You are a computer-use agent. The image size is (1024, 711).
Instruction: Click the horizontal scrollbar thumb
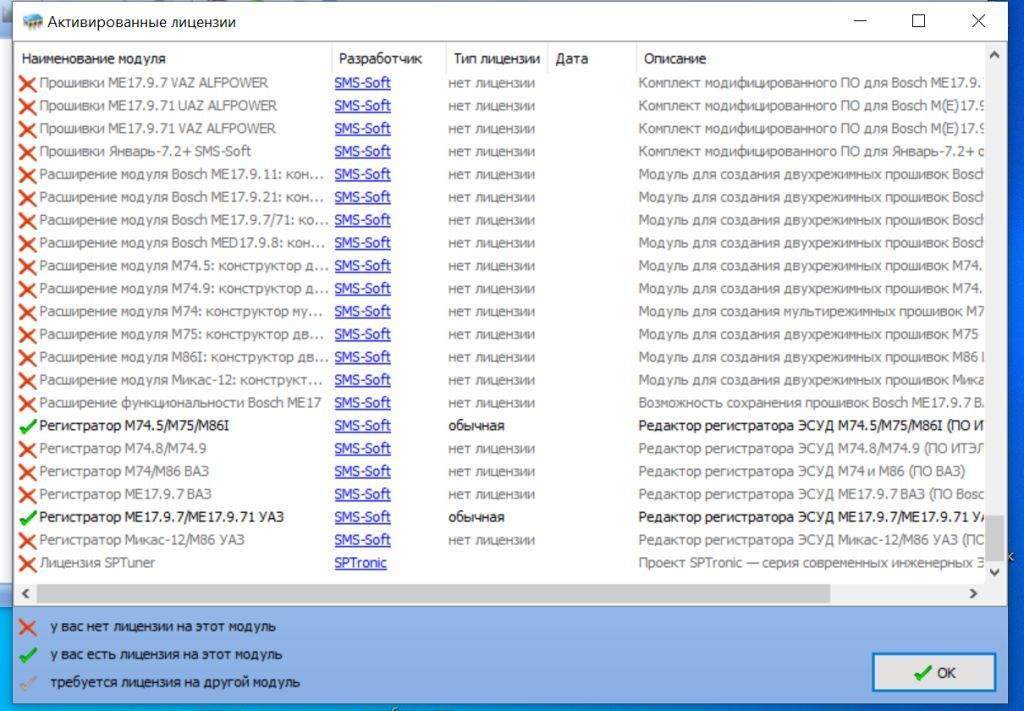tap(433, 593)
